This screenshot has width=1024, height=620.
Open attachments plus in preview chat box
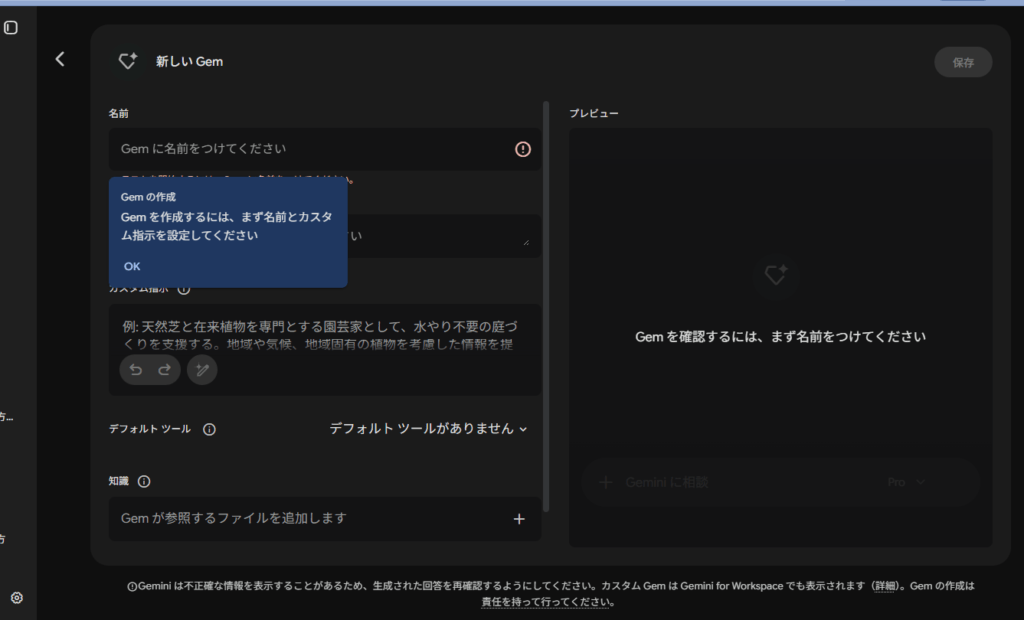(x=605, y=482)
